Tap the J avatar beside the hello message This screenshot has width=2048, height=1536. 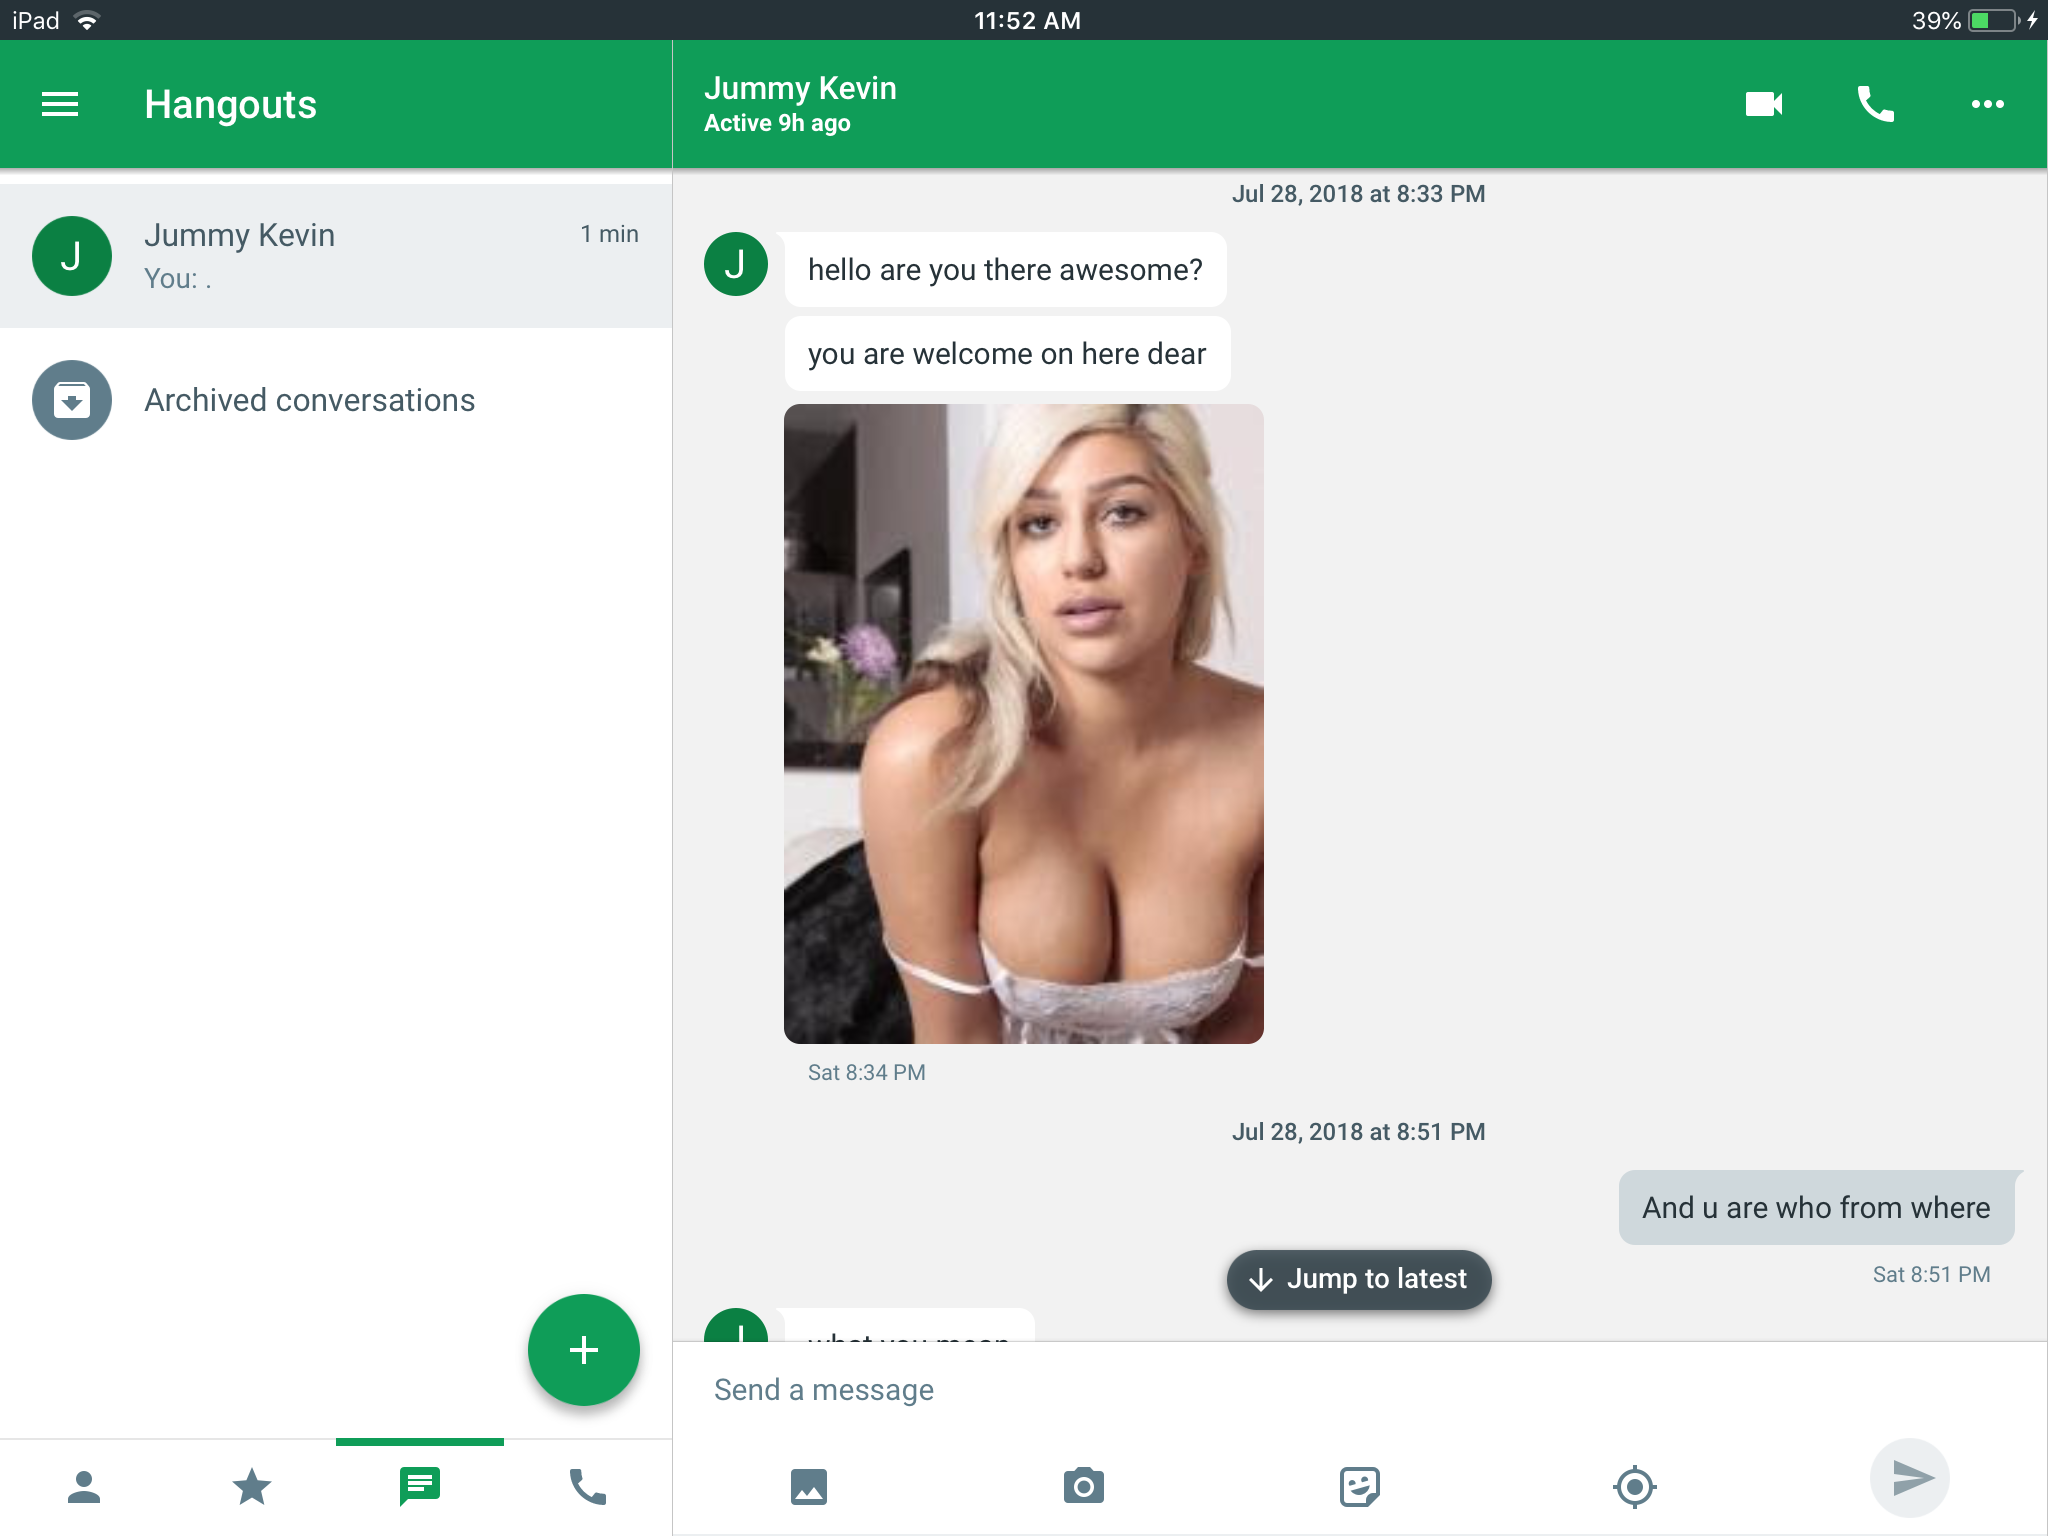point(736,264)
